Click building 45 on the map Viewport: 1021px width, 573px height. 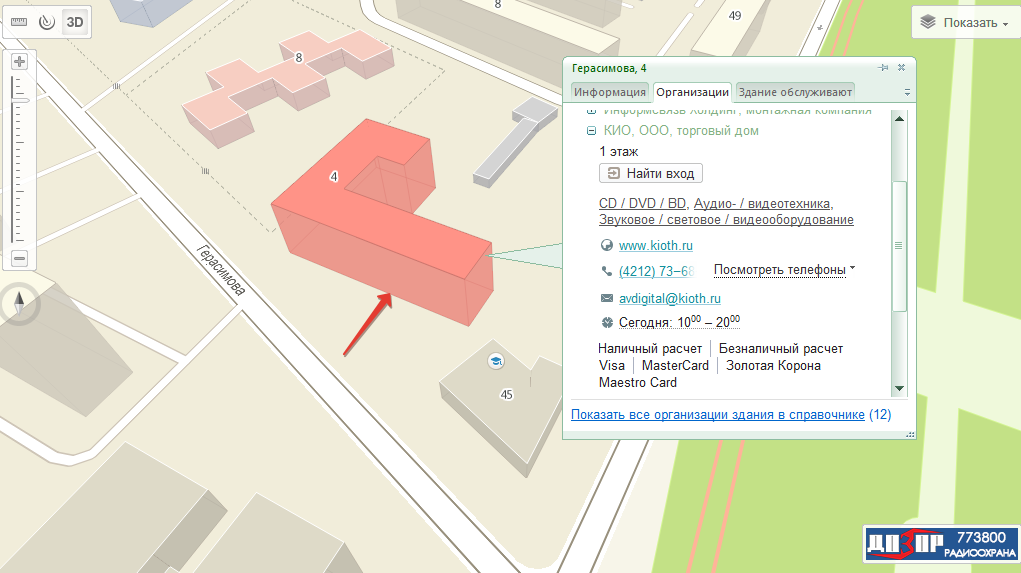pos(507,395)
